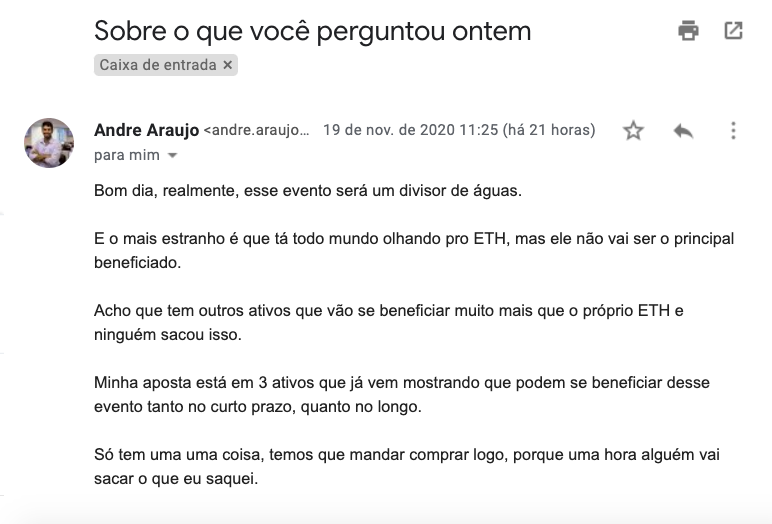Viewport: 772px width, 524px height.
Task: Click the (há 21 horas) relative time
Action: [550, 130]
